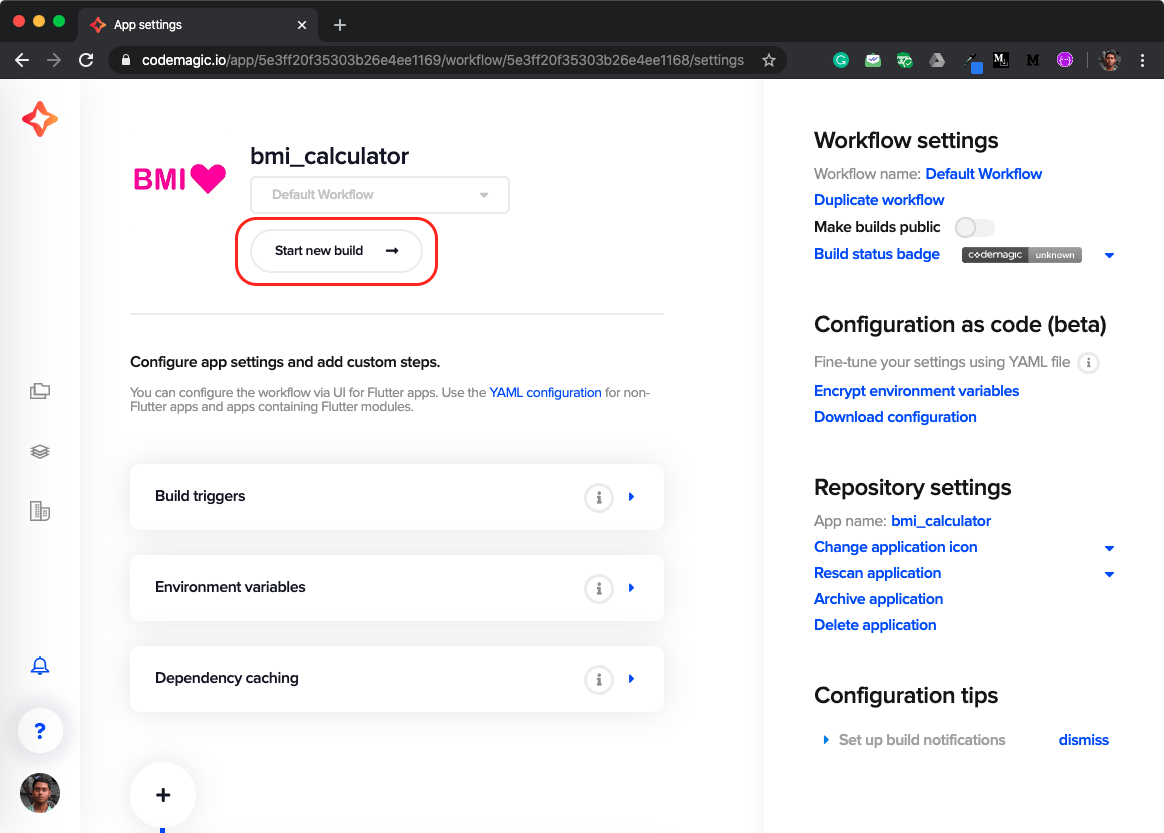This screenshot has width=1164, height=833.
Task: View Dependency caching info tooltip icon
Action: pos(598,679)
